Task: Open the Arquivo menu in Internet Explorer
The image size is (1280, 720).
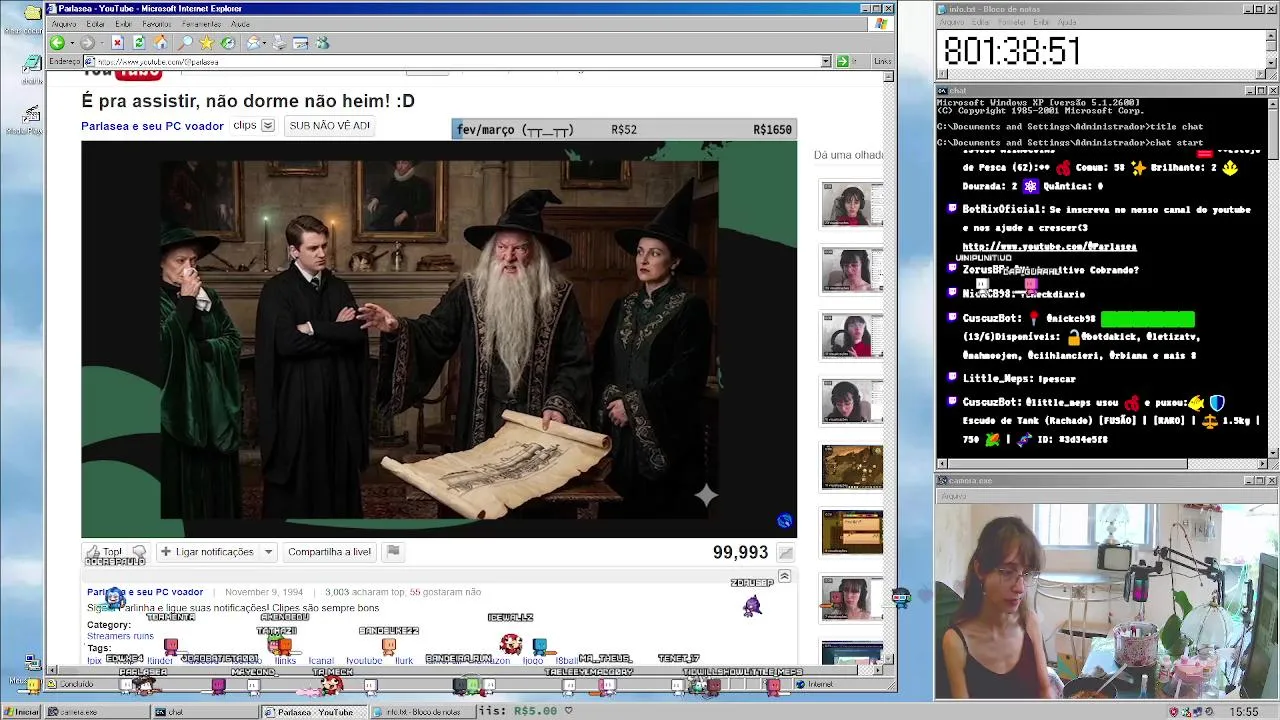Action: pos(63,24)
